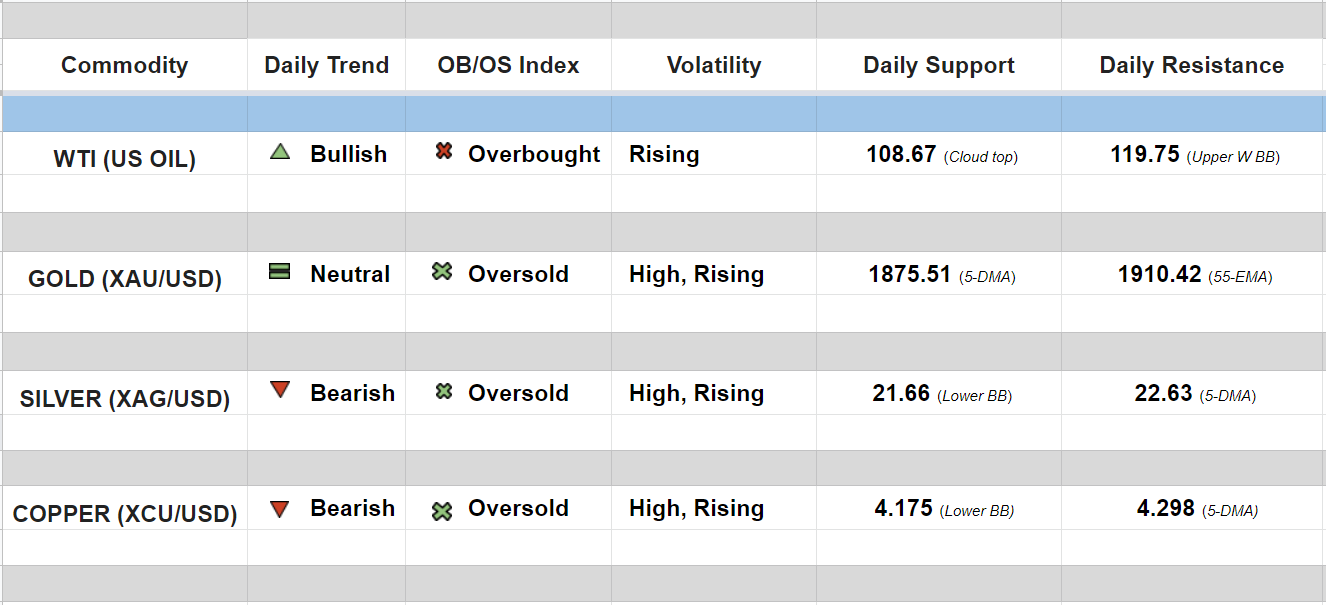Click the green X icon in Silver row
Screen dimensions: 1326x605
click(x=444, y=391)
